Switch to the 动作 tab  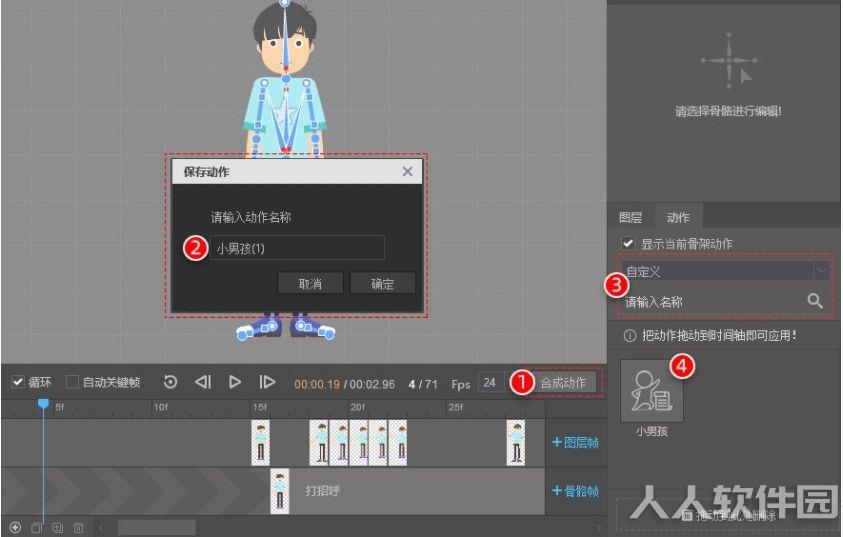[x=678, y=217]
